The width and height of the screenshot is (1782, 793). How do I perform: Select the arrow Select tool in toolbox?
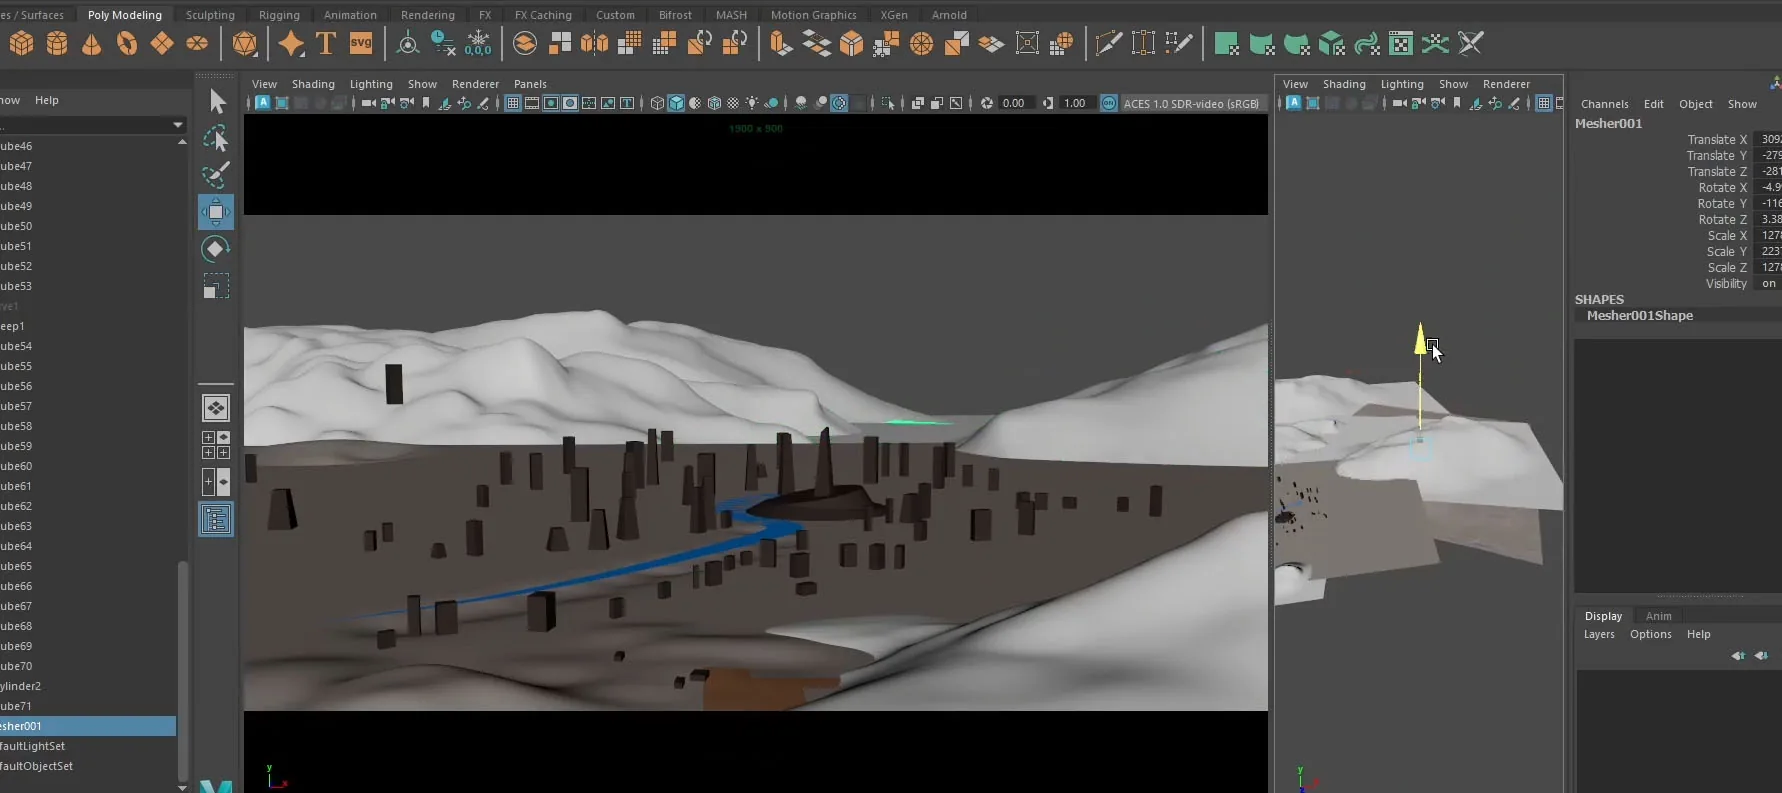point(216,101)
